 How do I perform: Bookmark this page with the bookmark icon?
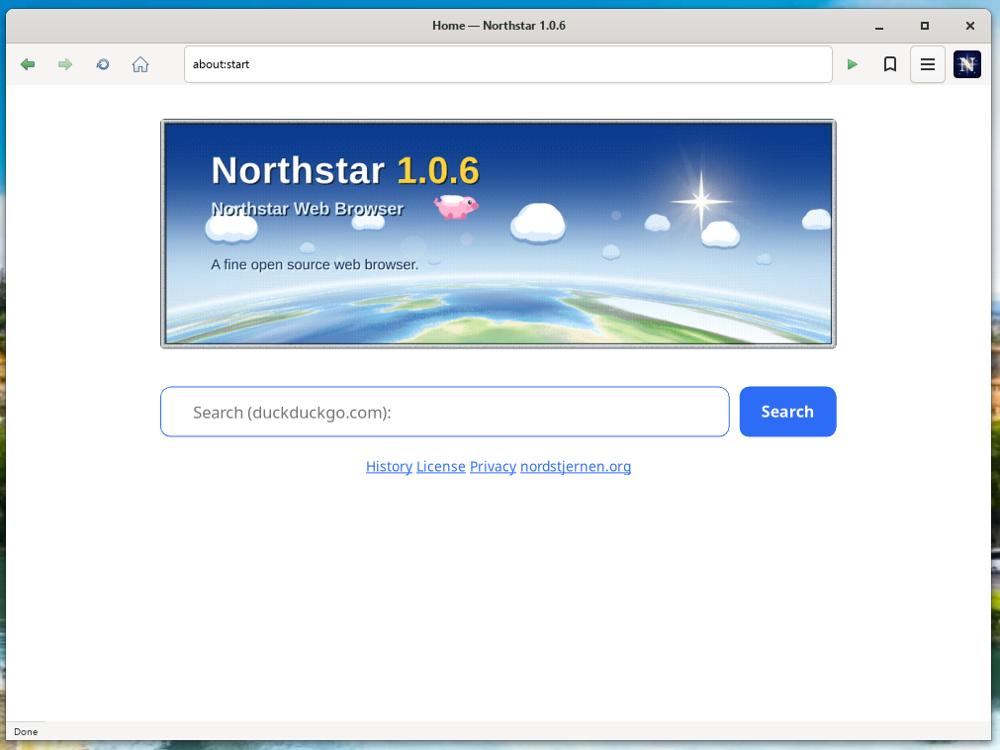[x=890, y=64]
